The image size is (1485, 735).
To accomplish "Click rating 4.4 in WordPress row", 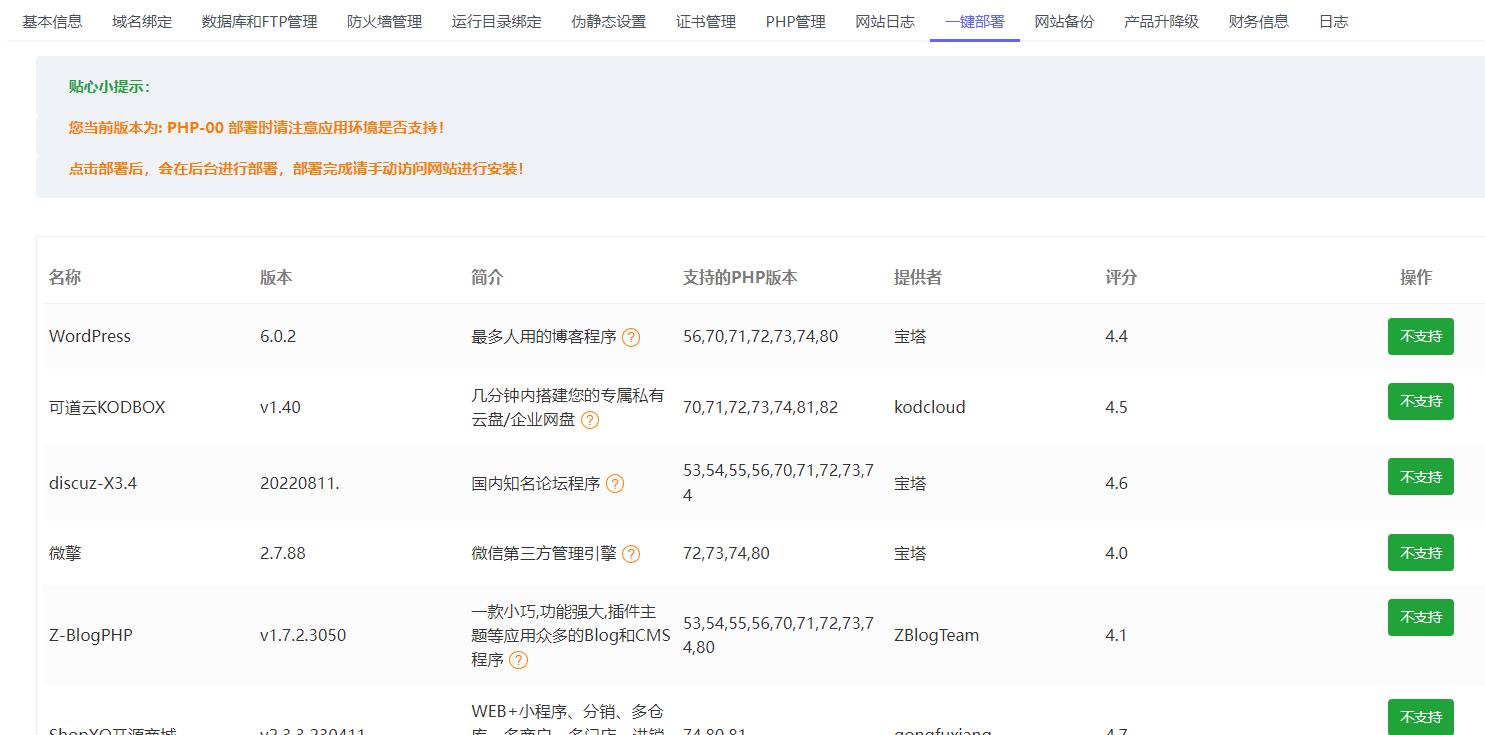I will click(1116, 336).
